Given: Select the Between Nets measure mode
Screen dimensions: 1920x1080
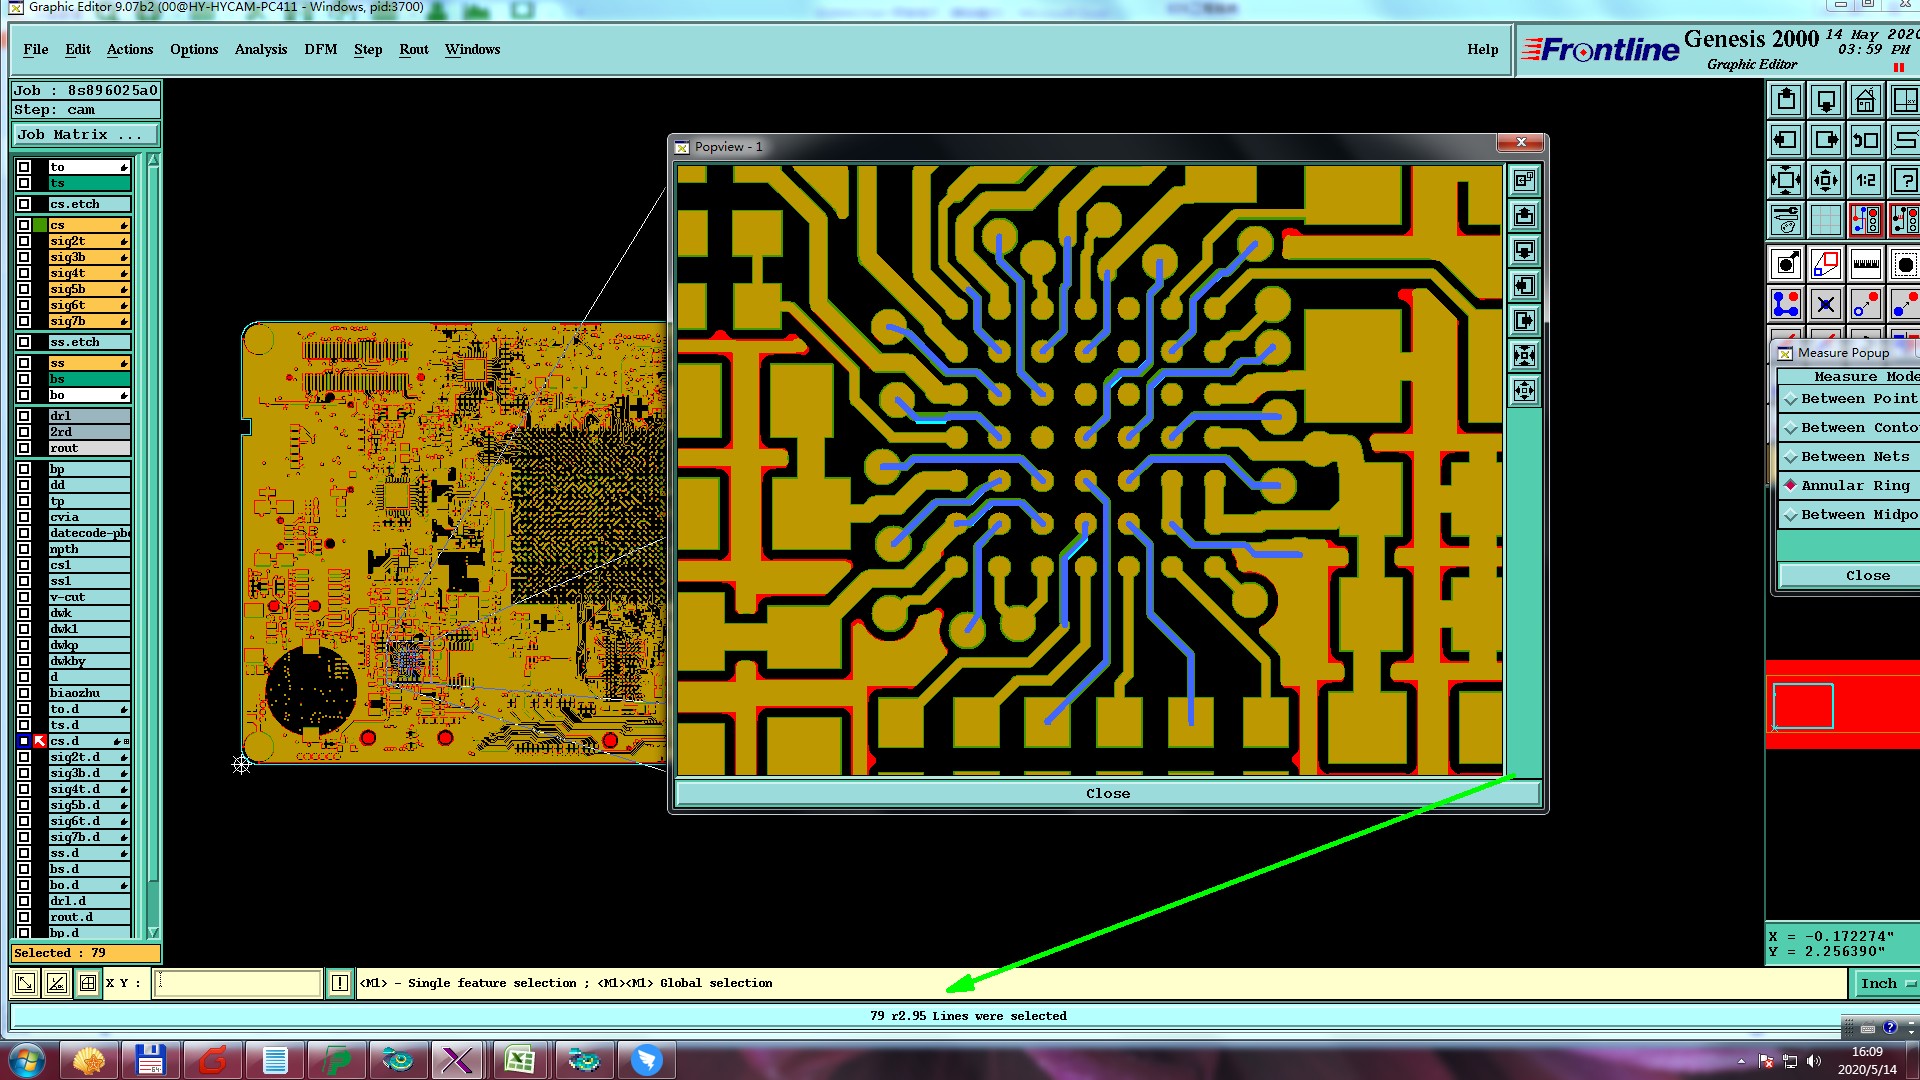Looking at the screenshot, I should point(1854,457).
